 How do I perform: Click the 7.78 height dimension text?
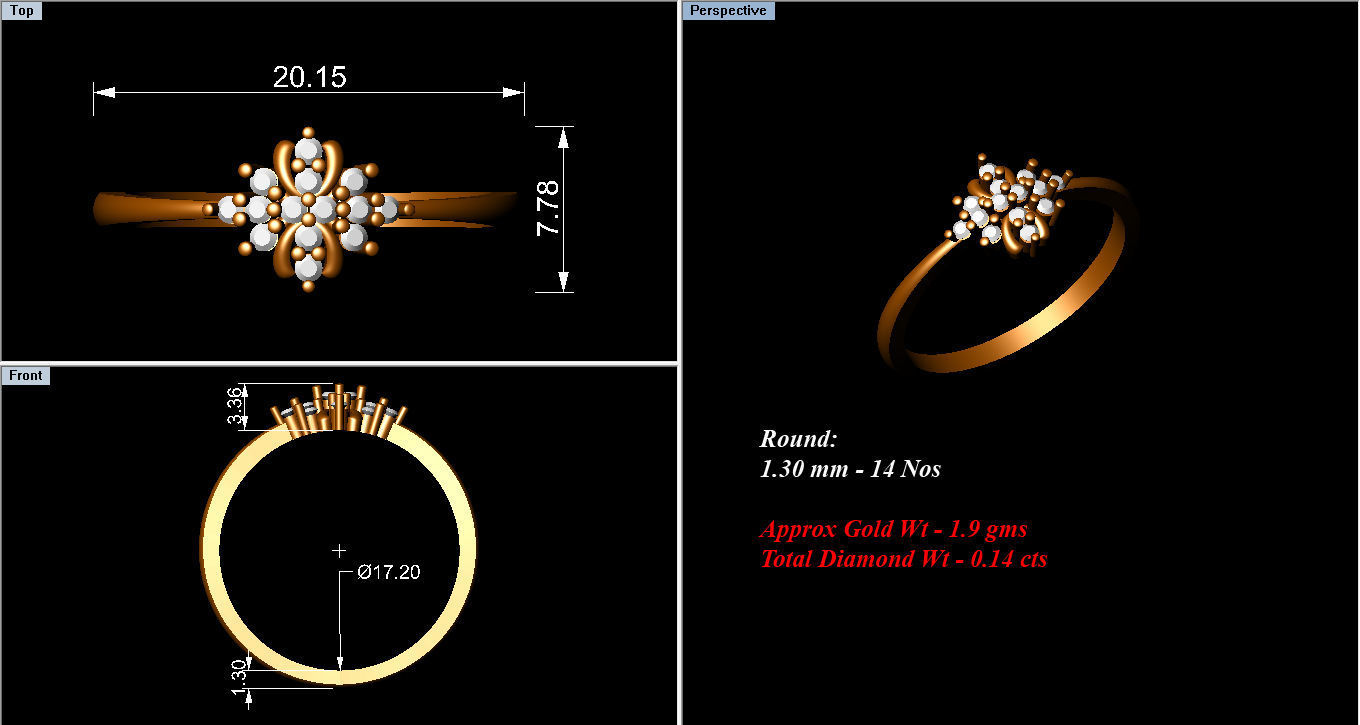coord(548,208)
